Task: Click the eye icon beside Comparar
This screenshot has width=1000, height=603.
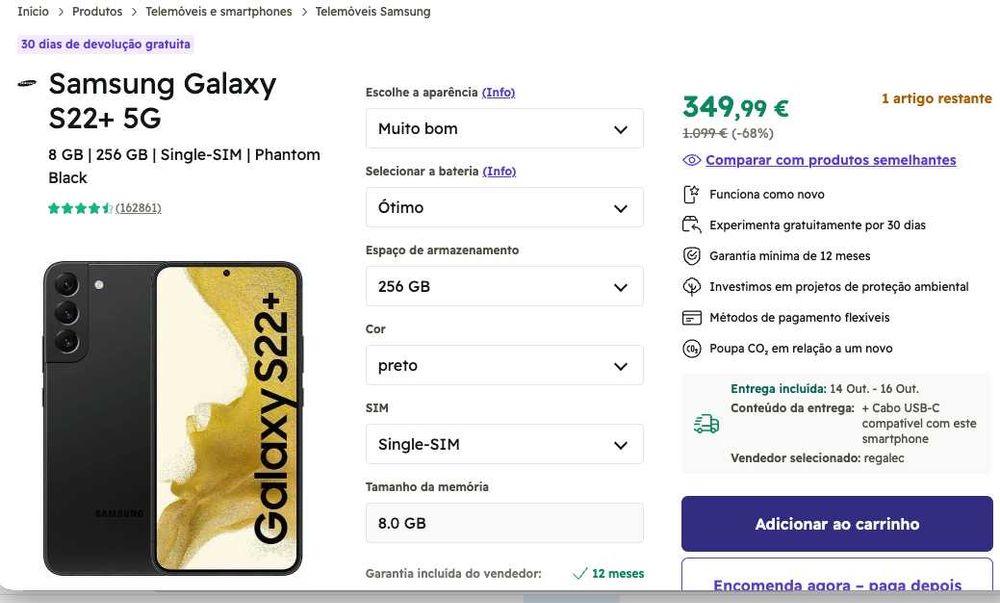Action: [691, 160]
